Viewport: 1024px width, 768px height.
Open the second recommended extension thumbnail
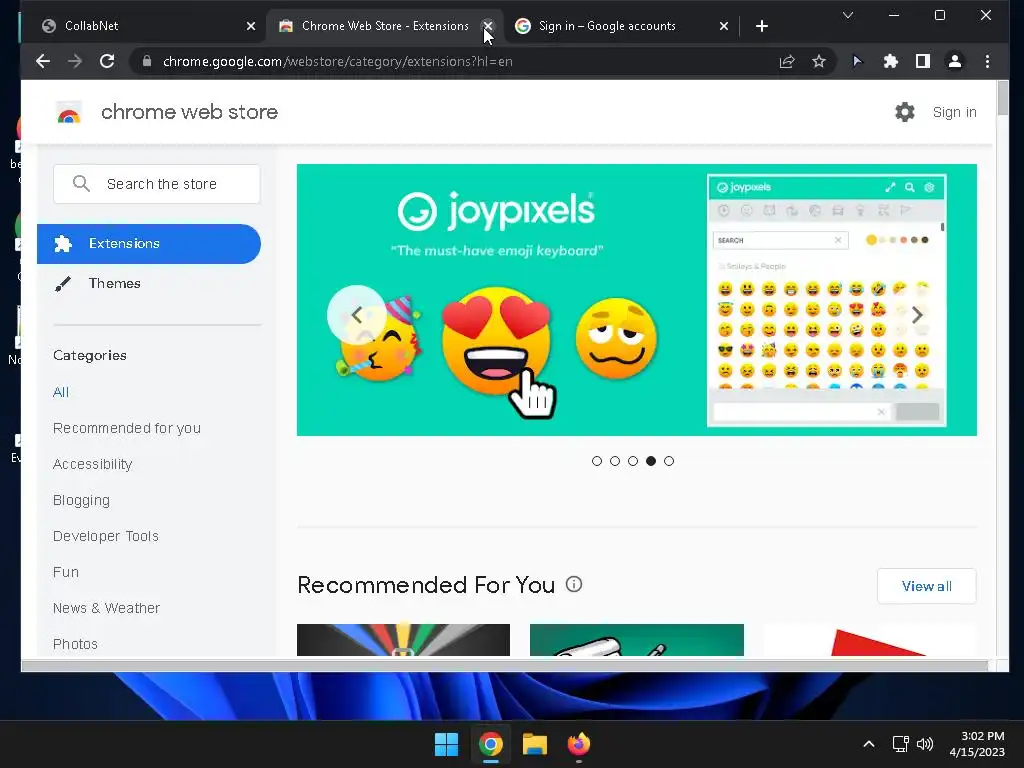click(x=637, y=639)
